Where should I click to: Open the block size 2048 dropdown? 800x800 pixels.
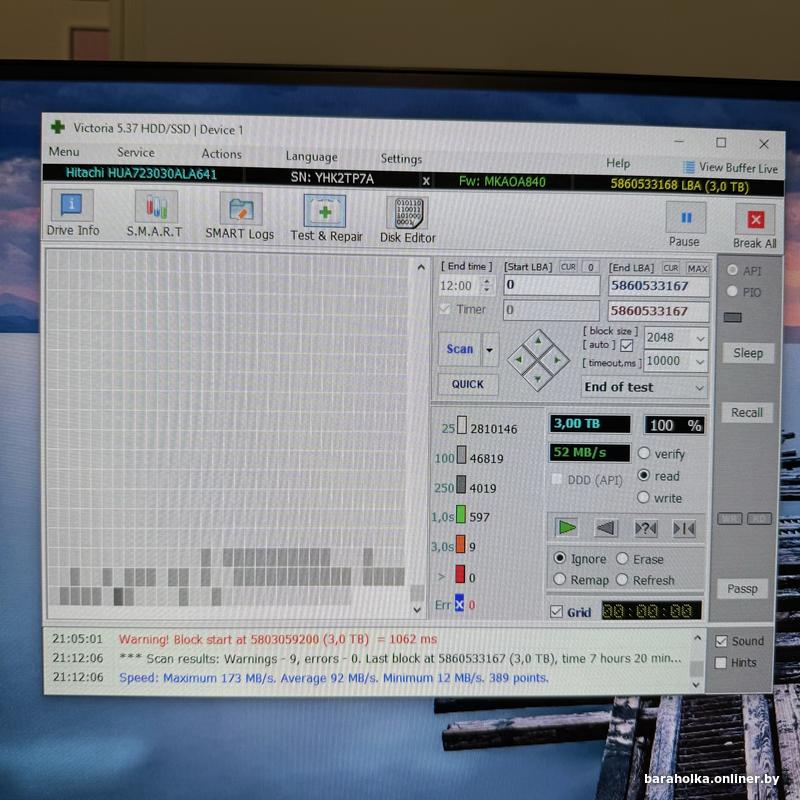click(700, 338)
